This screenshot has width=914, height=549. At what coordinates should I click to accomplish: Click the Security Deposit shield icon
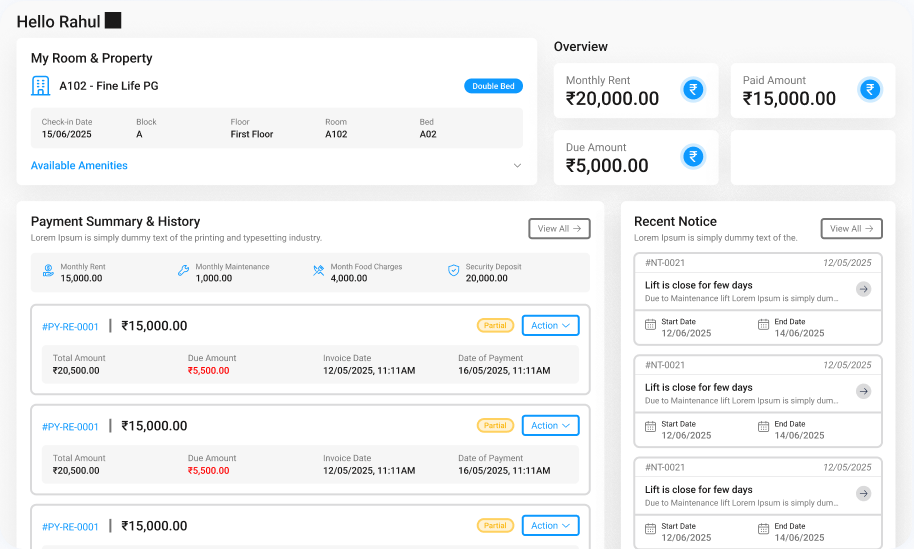[x=453, y=271]
